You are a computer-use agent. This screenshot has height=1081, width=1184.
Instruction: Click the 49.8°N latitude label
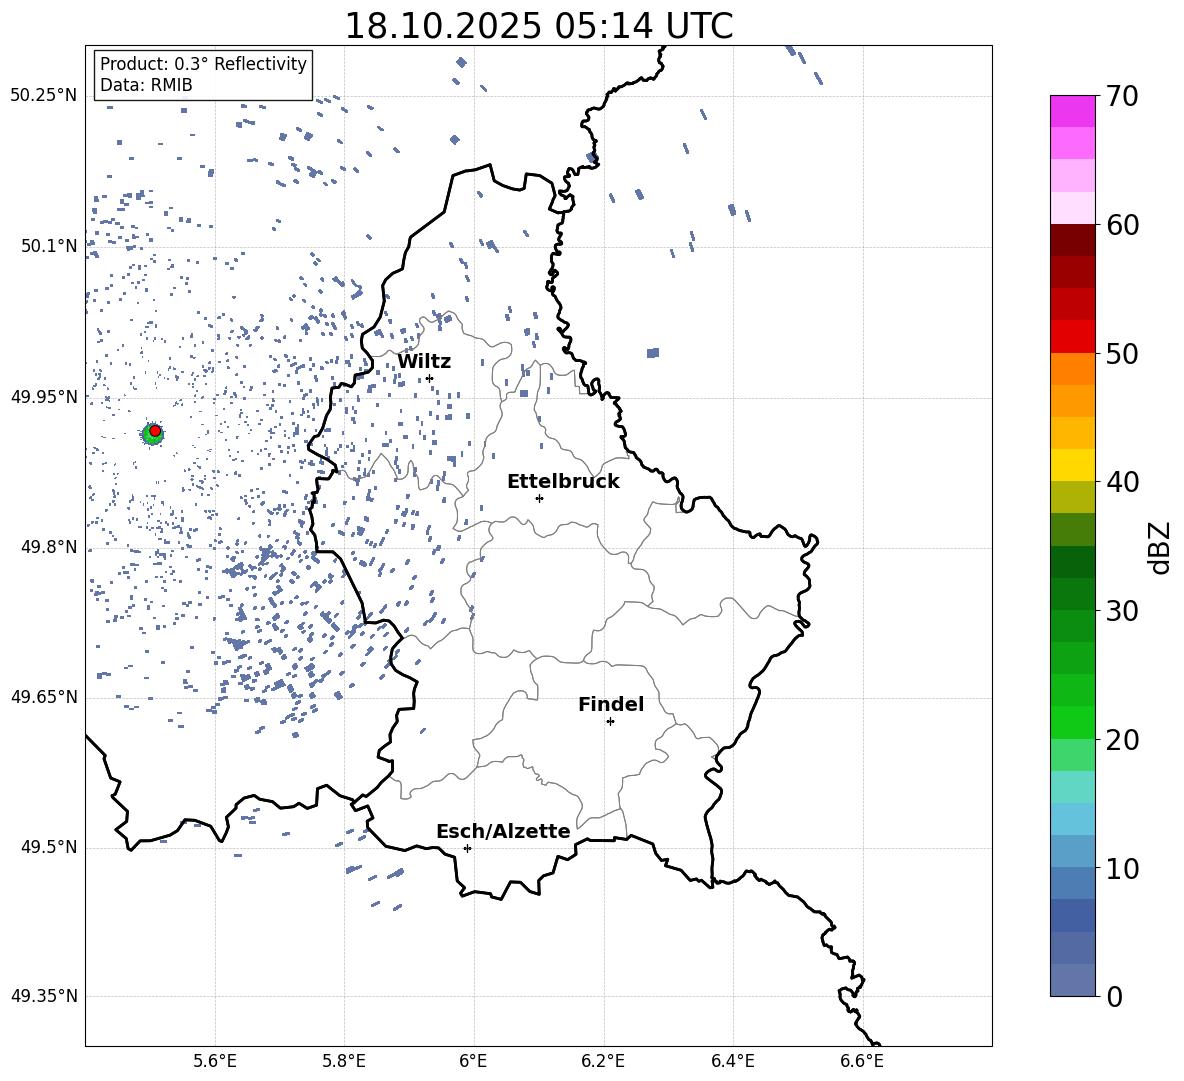(x=49, y=547)
